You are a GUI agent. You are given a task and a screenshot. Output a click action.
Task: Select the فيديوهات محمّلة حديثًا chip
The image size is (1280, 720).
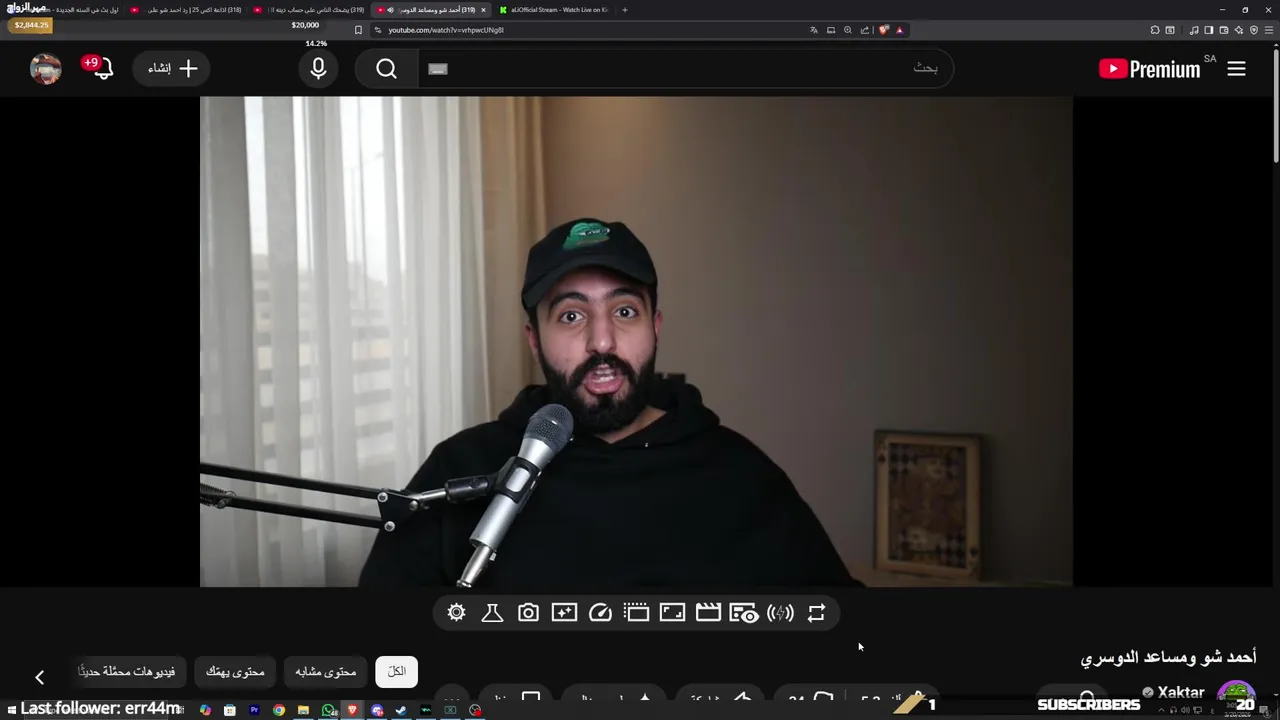tap(127, 671)
